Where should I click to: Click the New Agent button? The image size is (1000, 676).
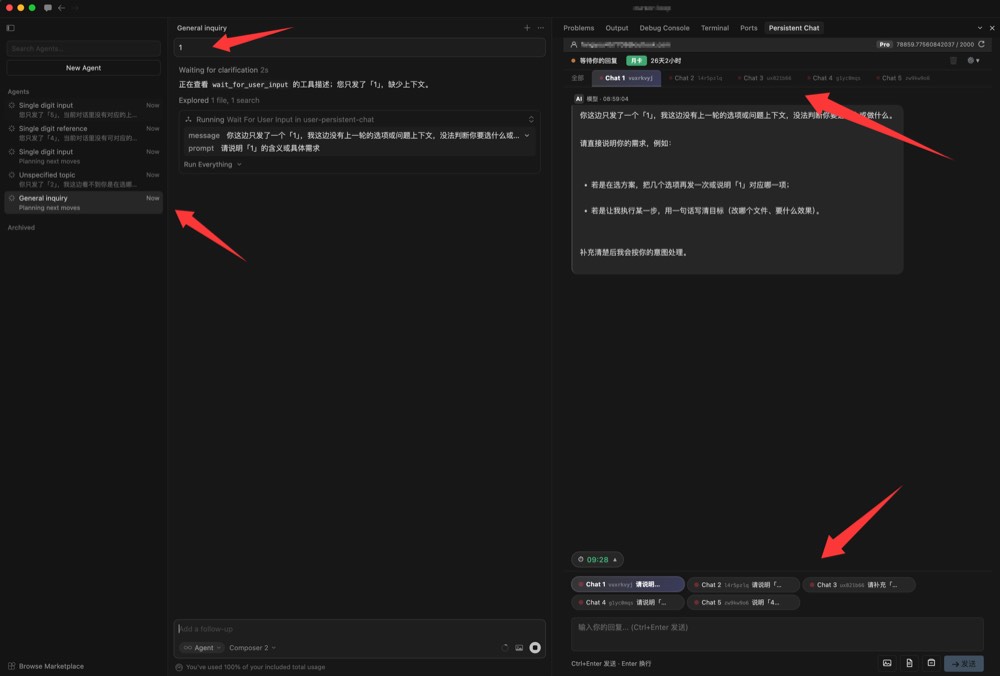coord(83,68)
